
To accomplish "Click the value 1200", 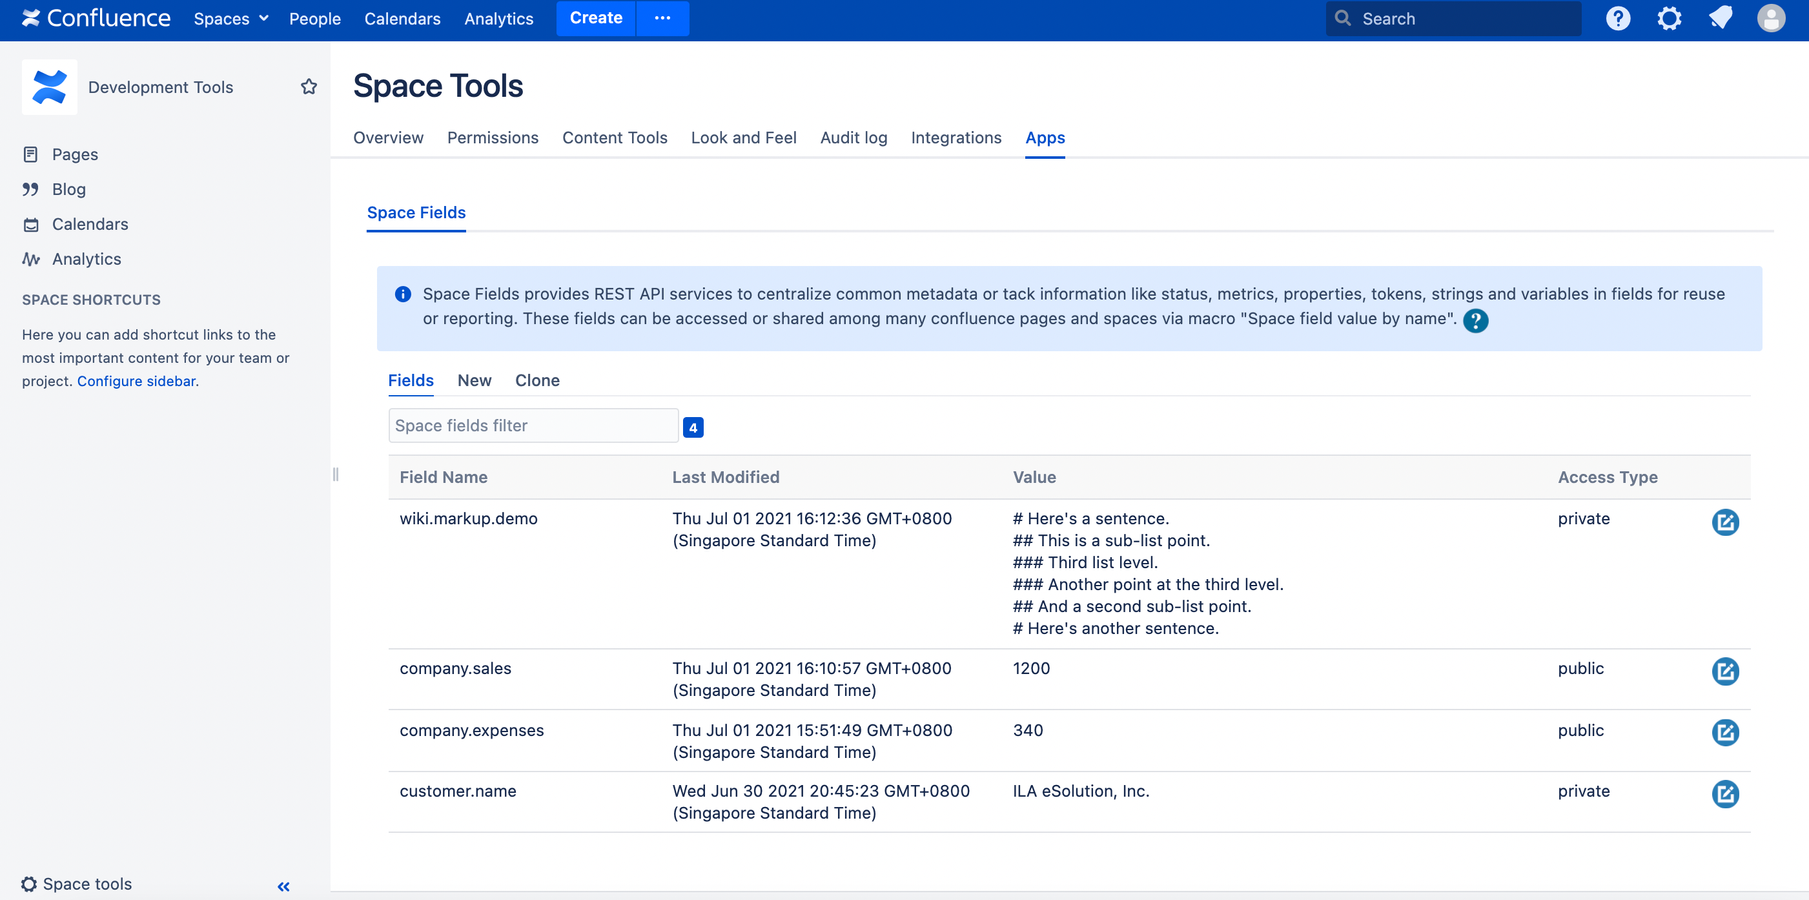I will [x=1031, y=668].
